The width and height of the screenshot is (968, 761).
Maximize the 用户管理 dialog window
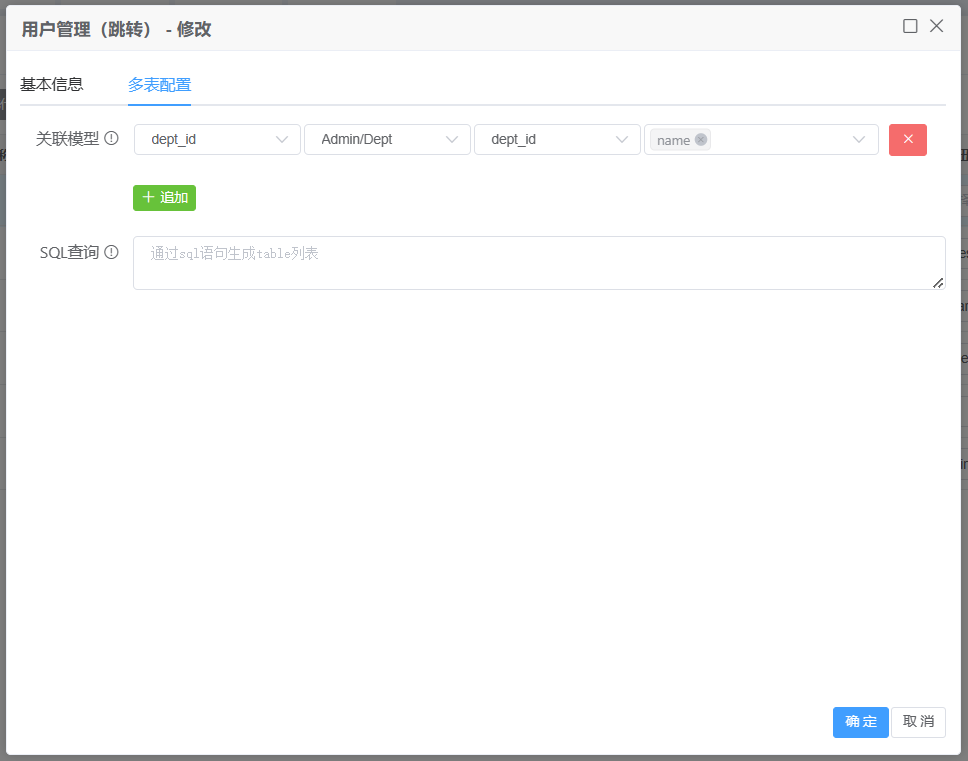(x=910, y=27)
